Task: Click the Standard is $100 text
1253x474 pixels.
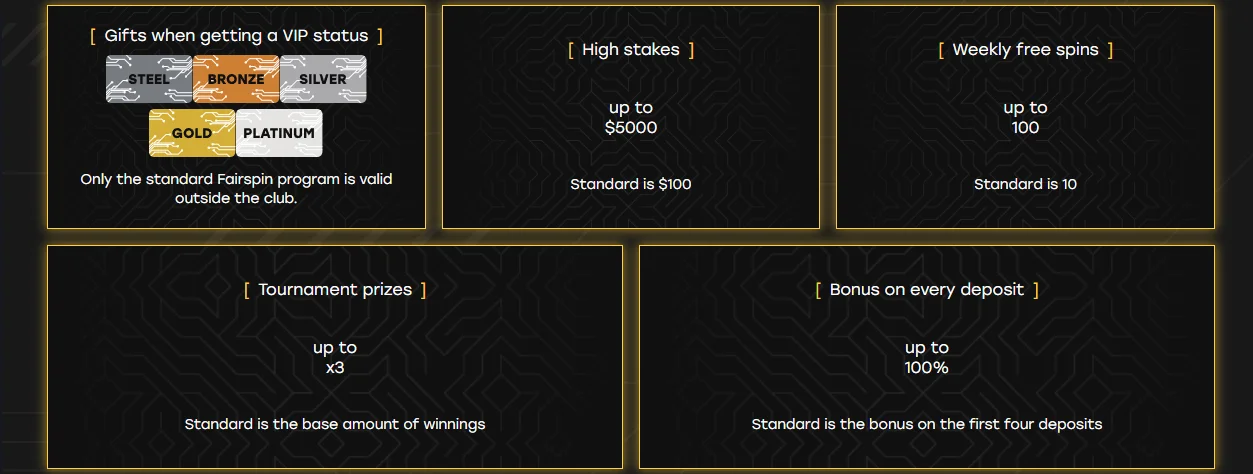Action: pyautogui.click(x=631, y=184)
